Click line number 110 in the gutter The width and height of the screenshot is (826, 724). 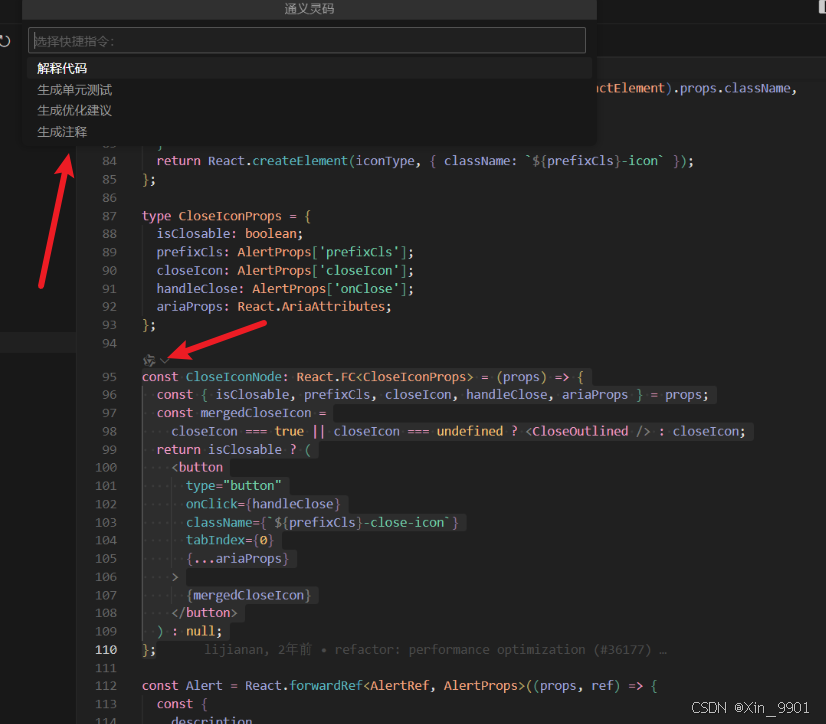(x=106, y=650)
